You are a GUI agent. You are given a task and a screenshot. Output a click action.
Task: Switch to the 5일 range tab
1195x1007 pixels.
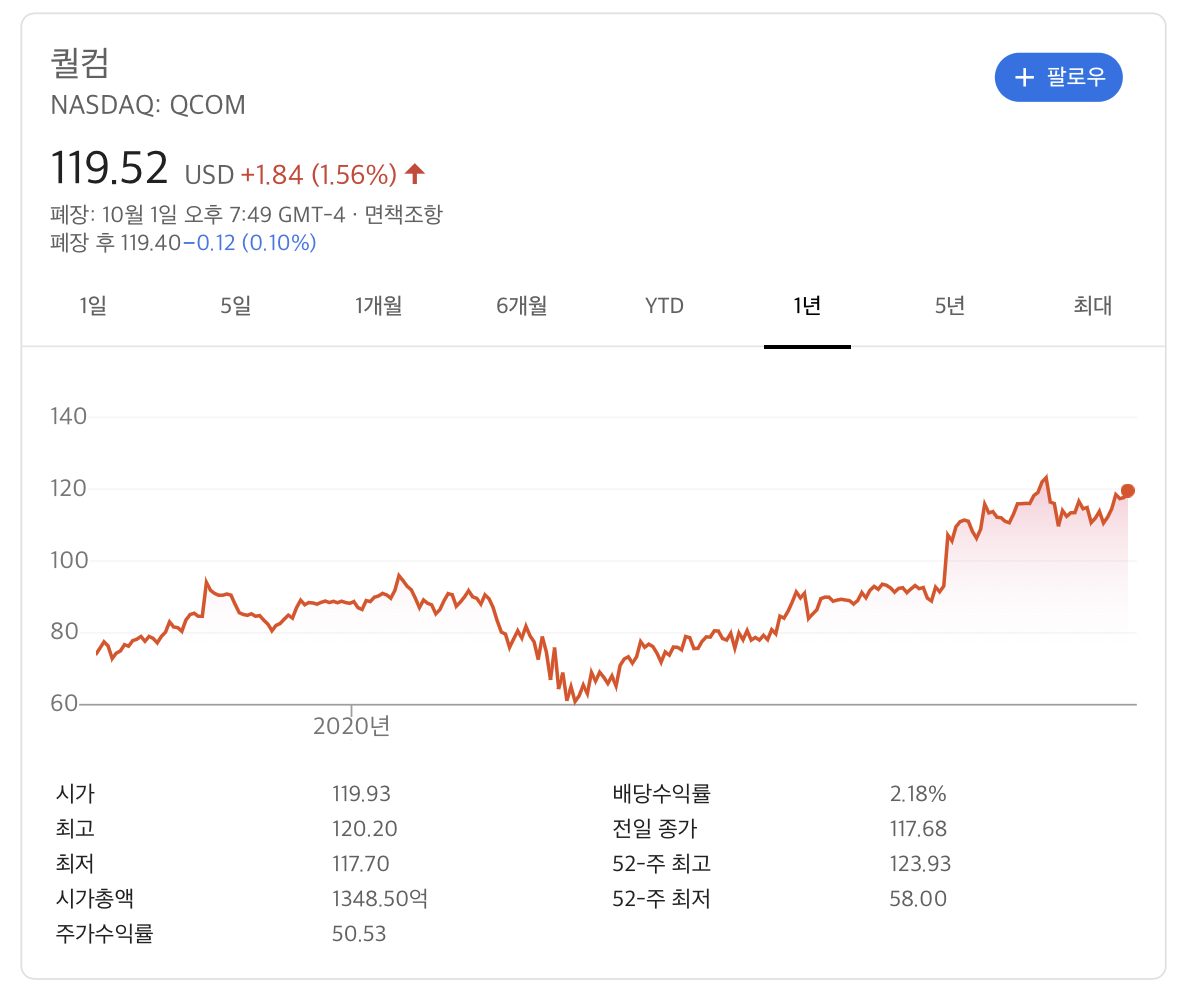235,306
